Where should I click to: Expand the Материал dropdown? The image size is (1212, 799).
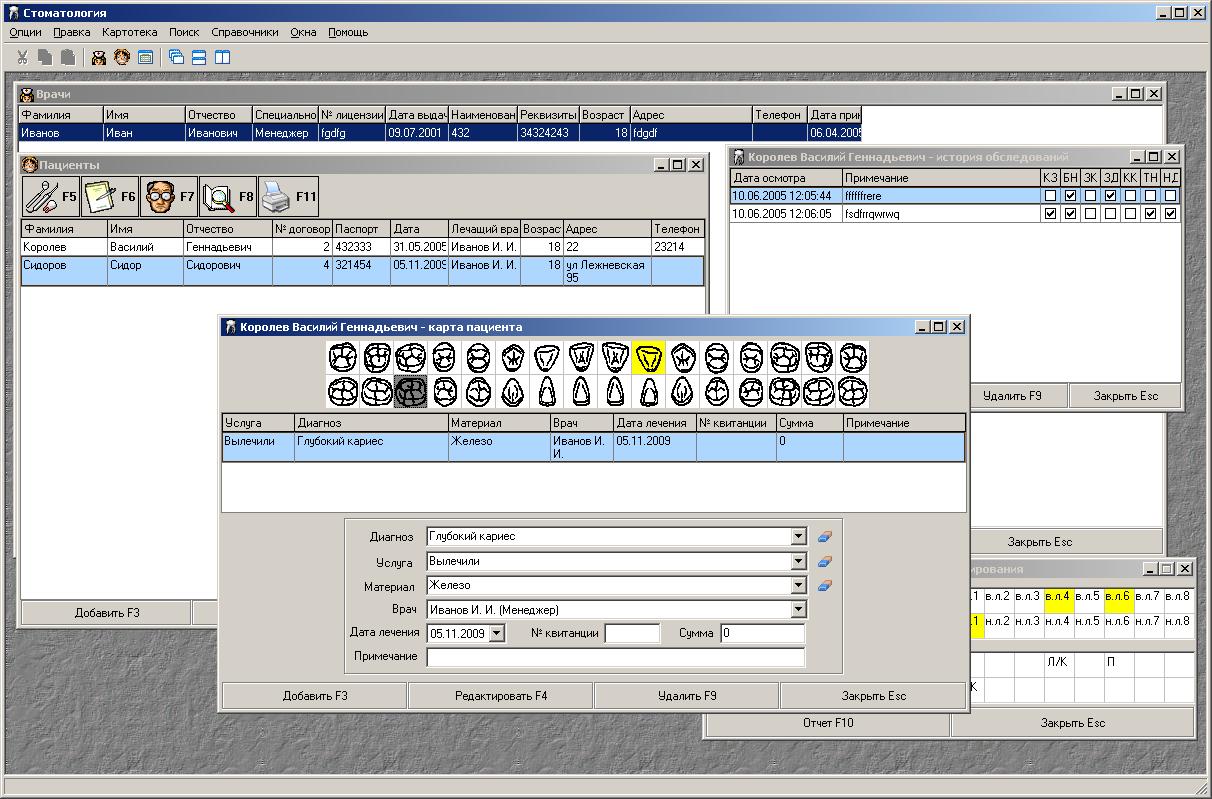[x=798, y=586]
